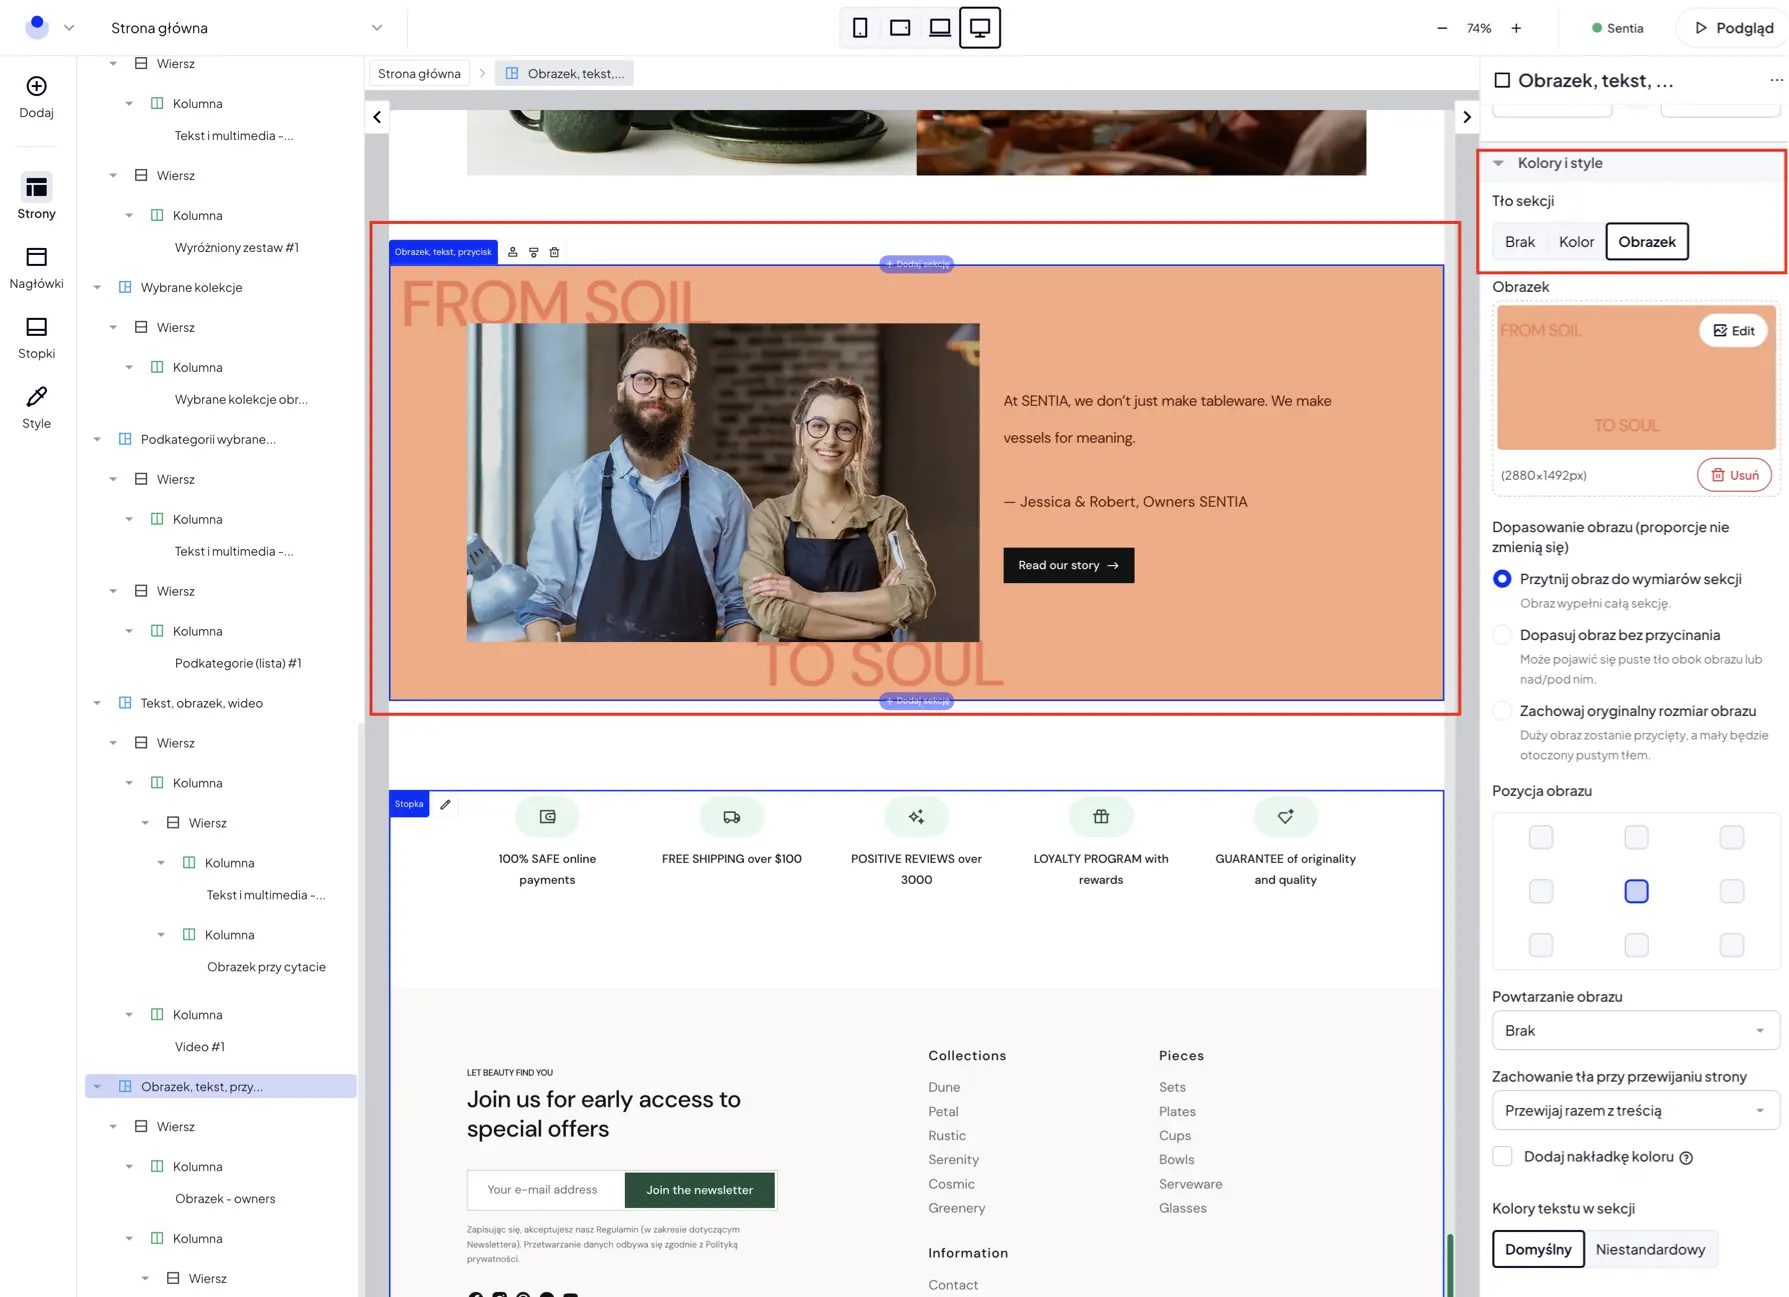The height and width of the screenshot is (1297, 1789).
Task: Select Niestandardowy text colors
Action: pos(1651,1249)
